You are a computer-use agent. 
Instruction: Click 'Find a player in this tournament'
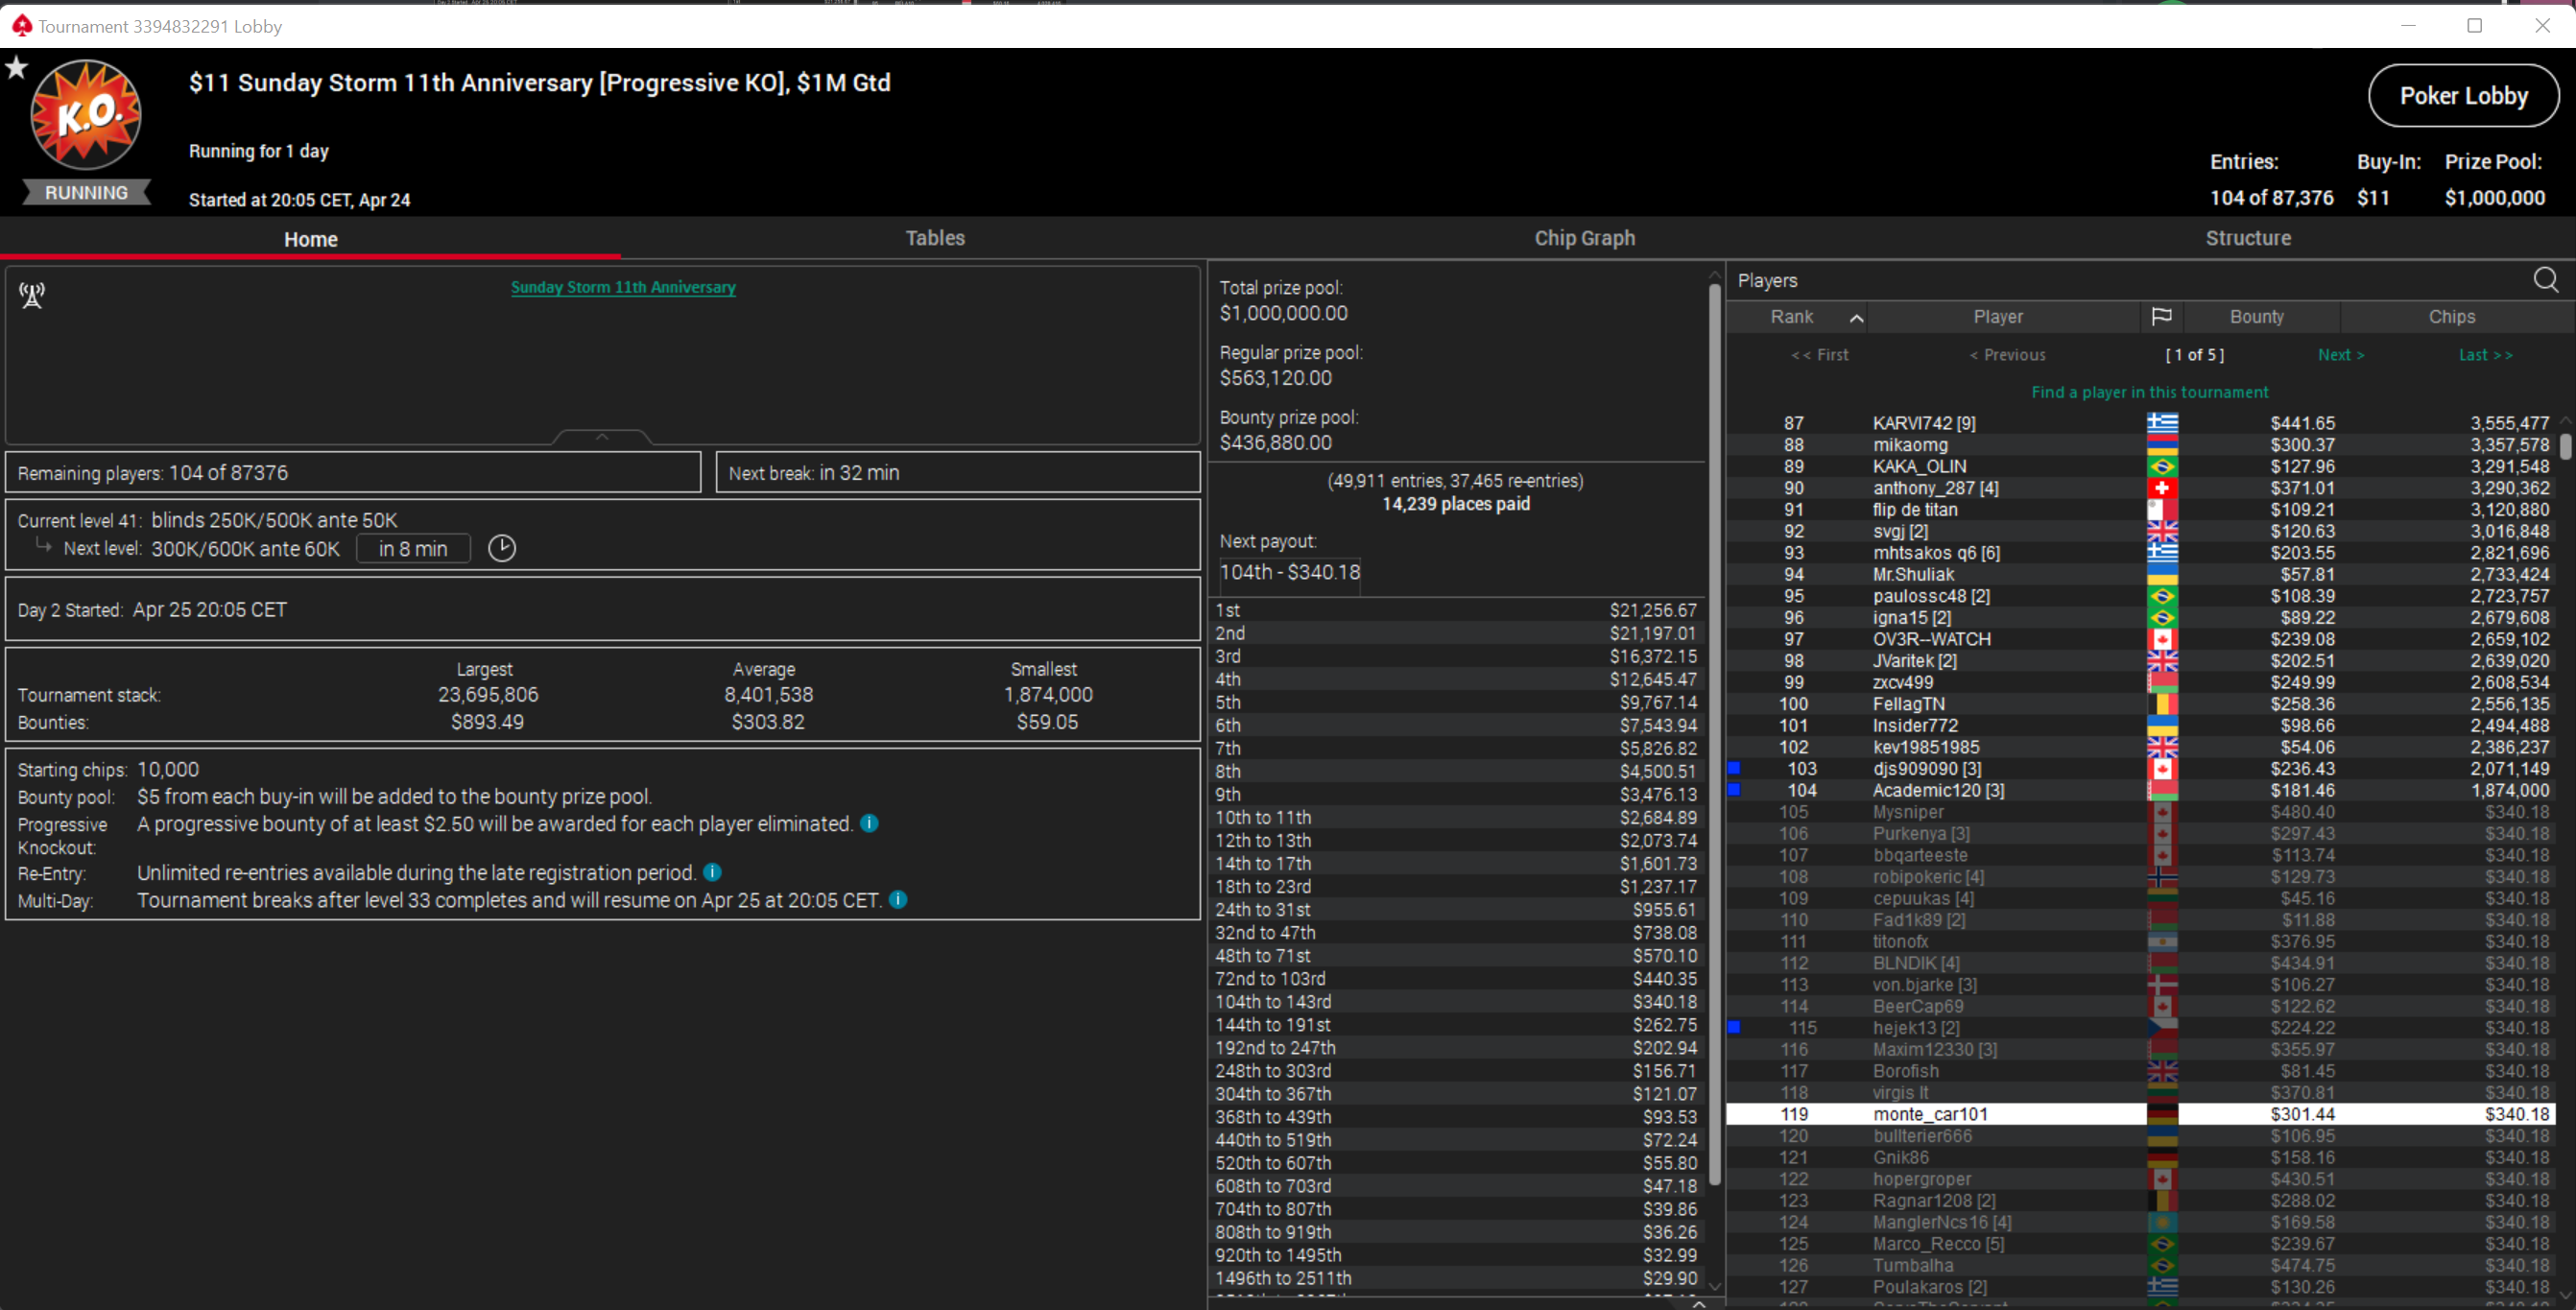[x=2150, y=392]
